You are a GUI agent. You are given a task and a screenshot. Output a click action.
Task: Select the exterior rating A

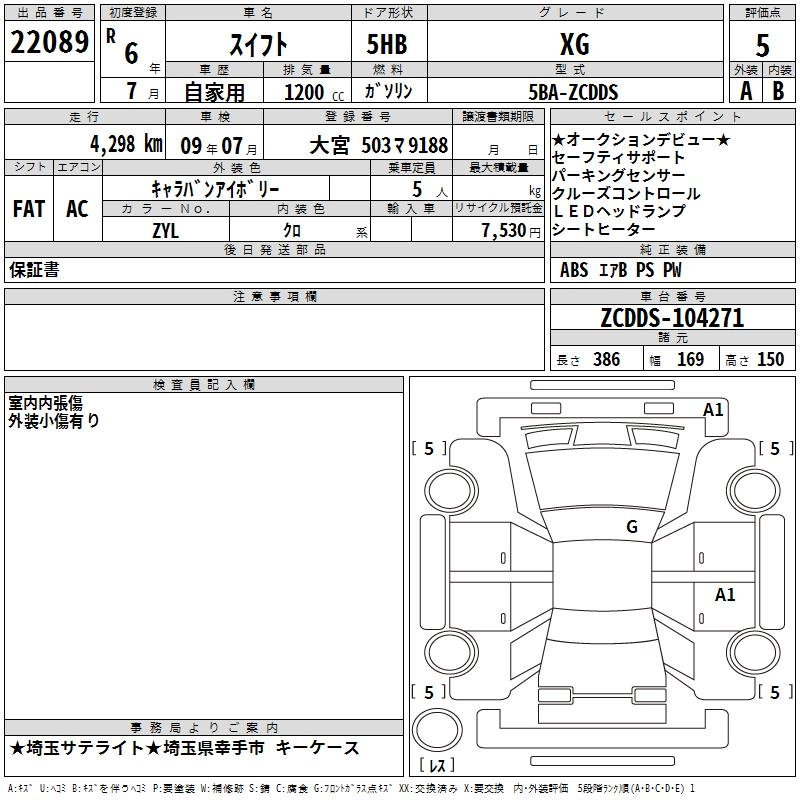[x=746, y=91]
